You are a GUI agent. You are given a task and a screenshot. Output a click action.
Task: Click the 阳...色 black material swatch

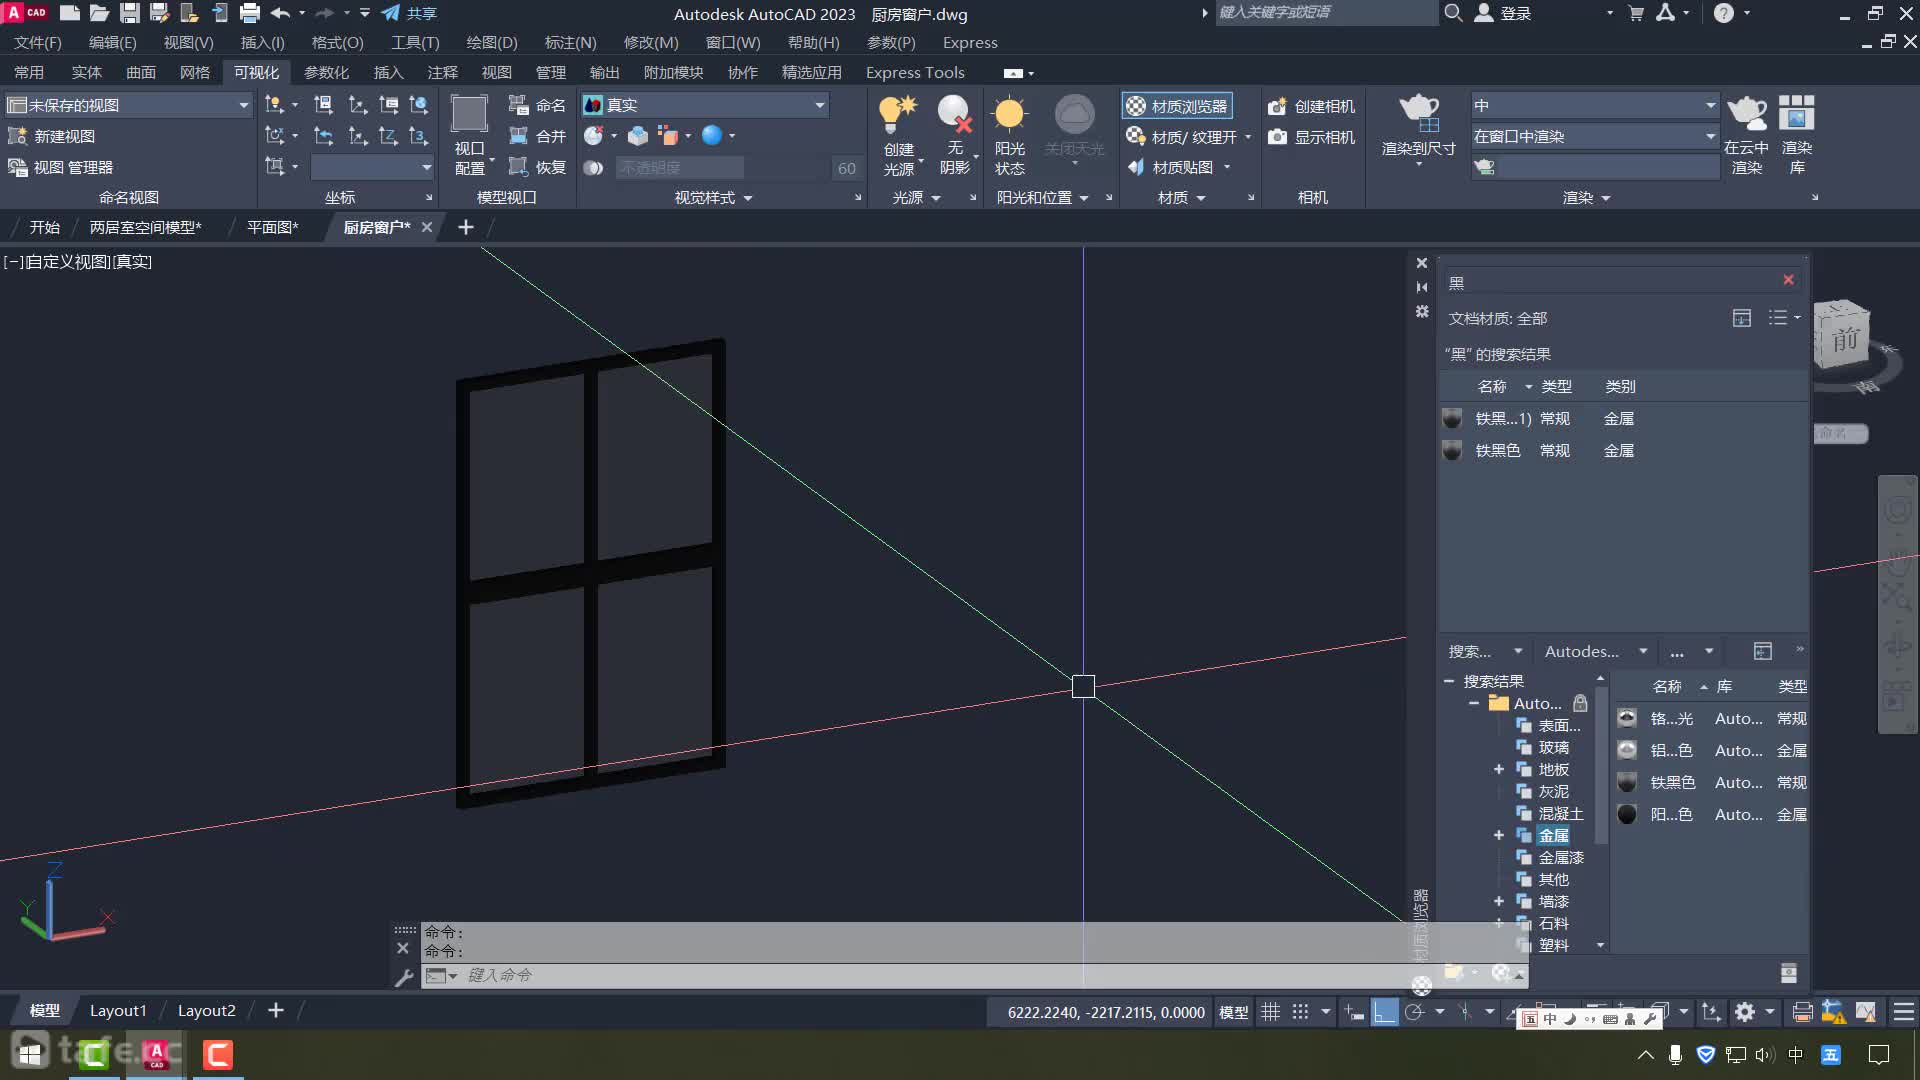click(1627, 815)
